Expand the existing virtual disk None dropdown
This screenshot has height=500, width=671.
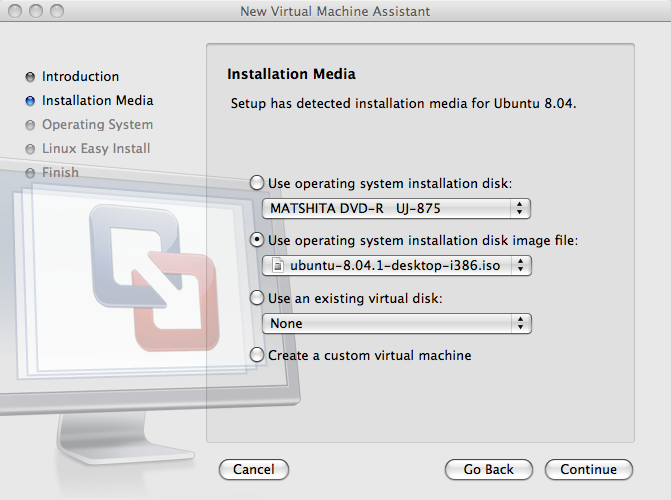coord(397,323)
